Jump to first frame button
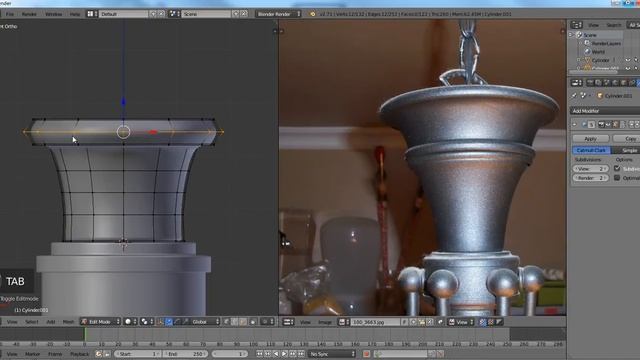Image resolution: width=640 pixels, height=360 pixels. point(259,354)
